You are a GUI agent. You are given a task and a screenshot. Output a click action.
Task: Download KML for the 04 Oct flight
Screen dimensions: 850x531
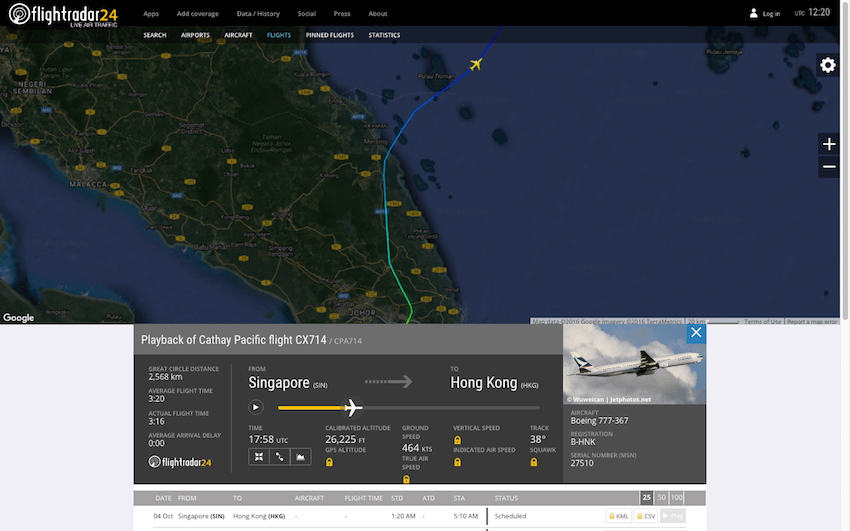click(x=618, y=516)
